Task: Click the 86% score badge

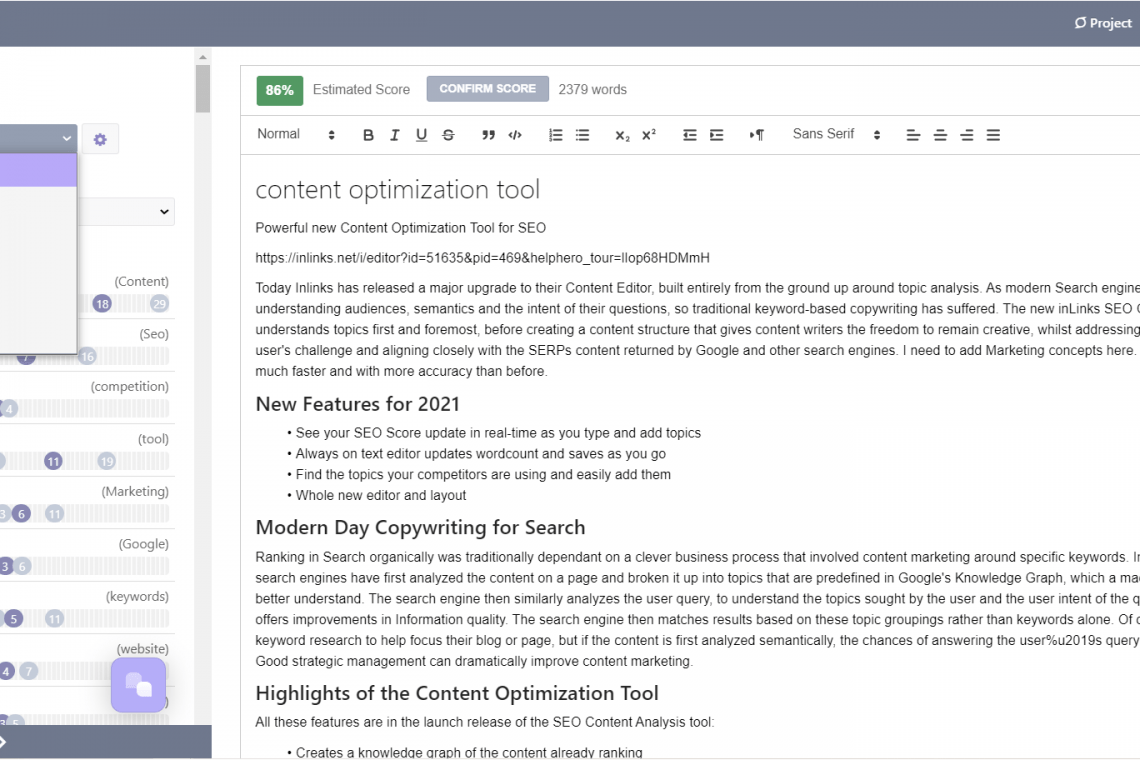Action: click(x=280, y=90)
